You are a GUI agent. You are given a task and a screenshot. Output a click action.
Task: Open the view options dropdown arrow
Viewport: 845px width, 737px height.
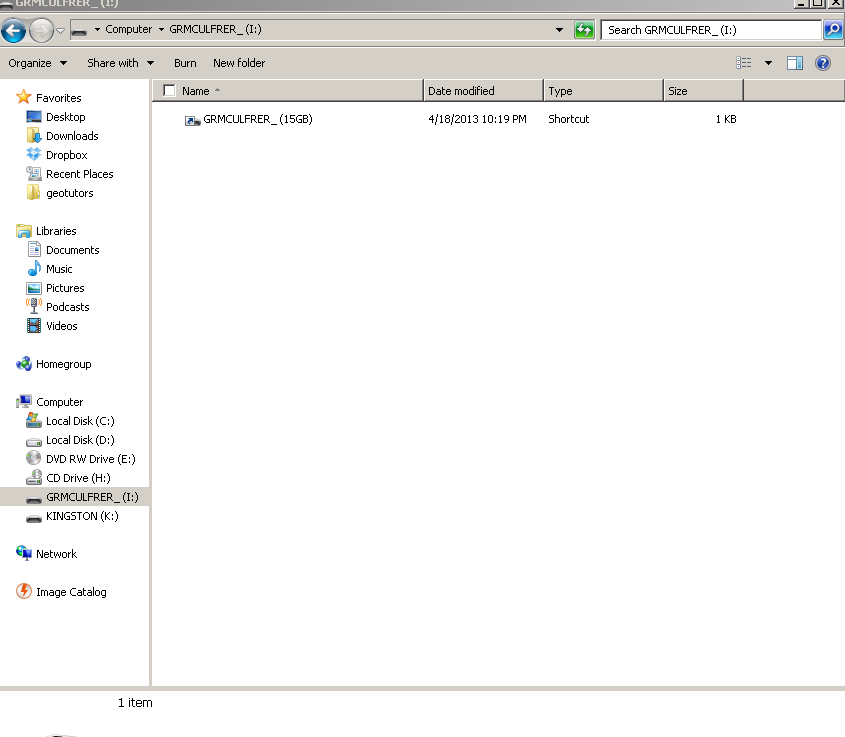pos(768,63)
